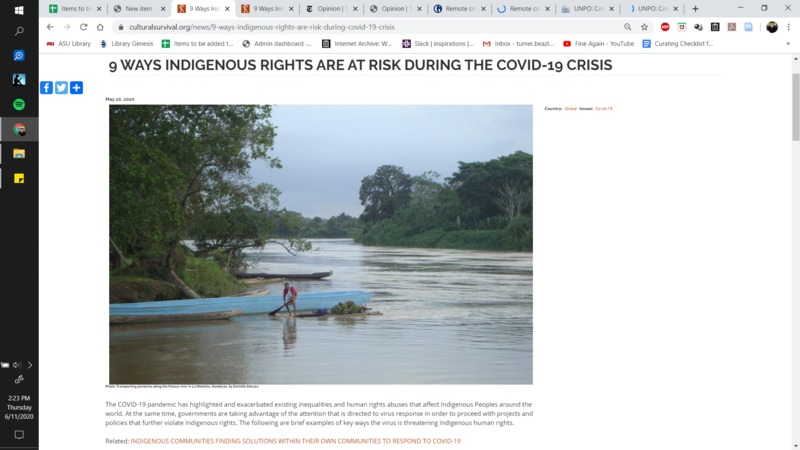
Task: Click the page vertical scrollbar thumb
Action: coord(795,107)
